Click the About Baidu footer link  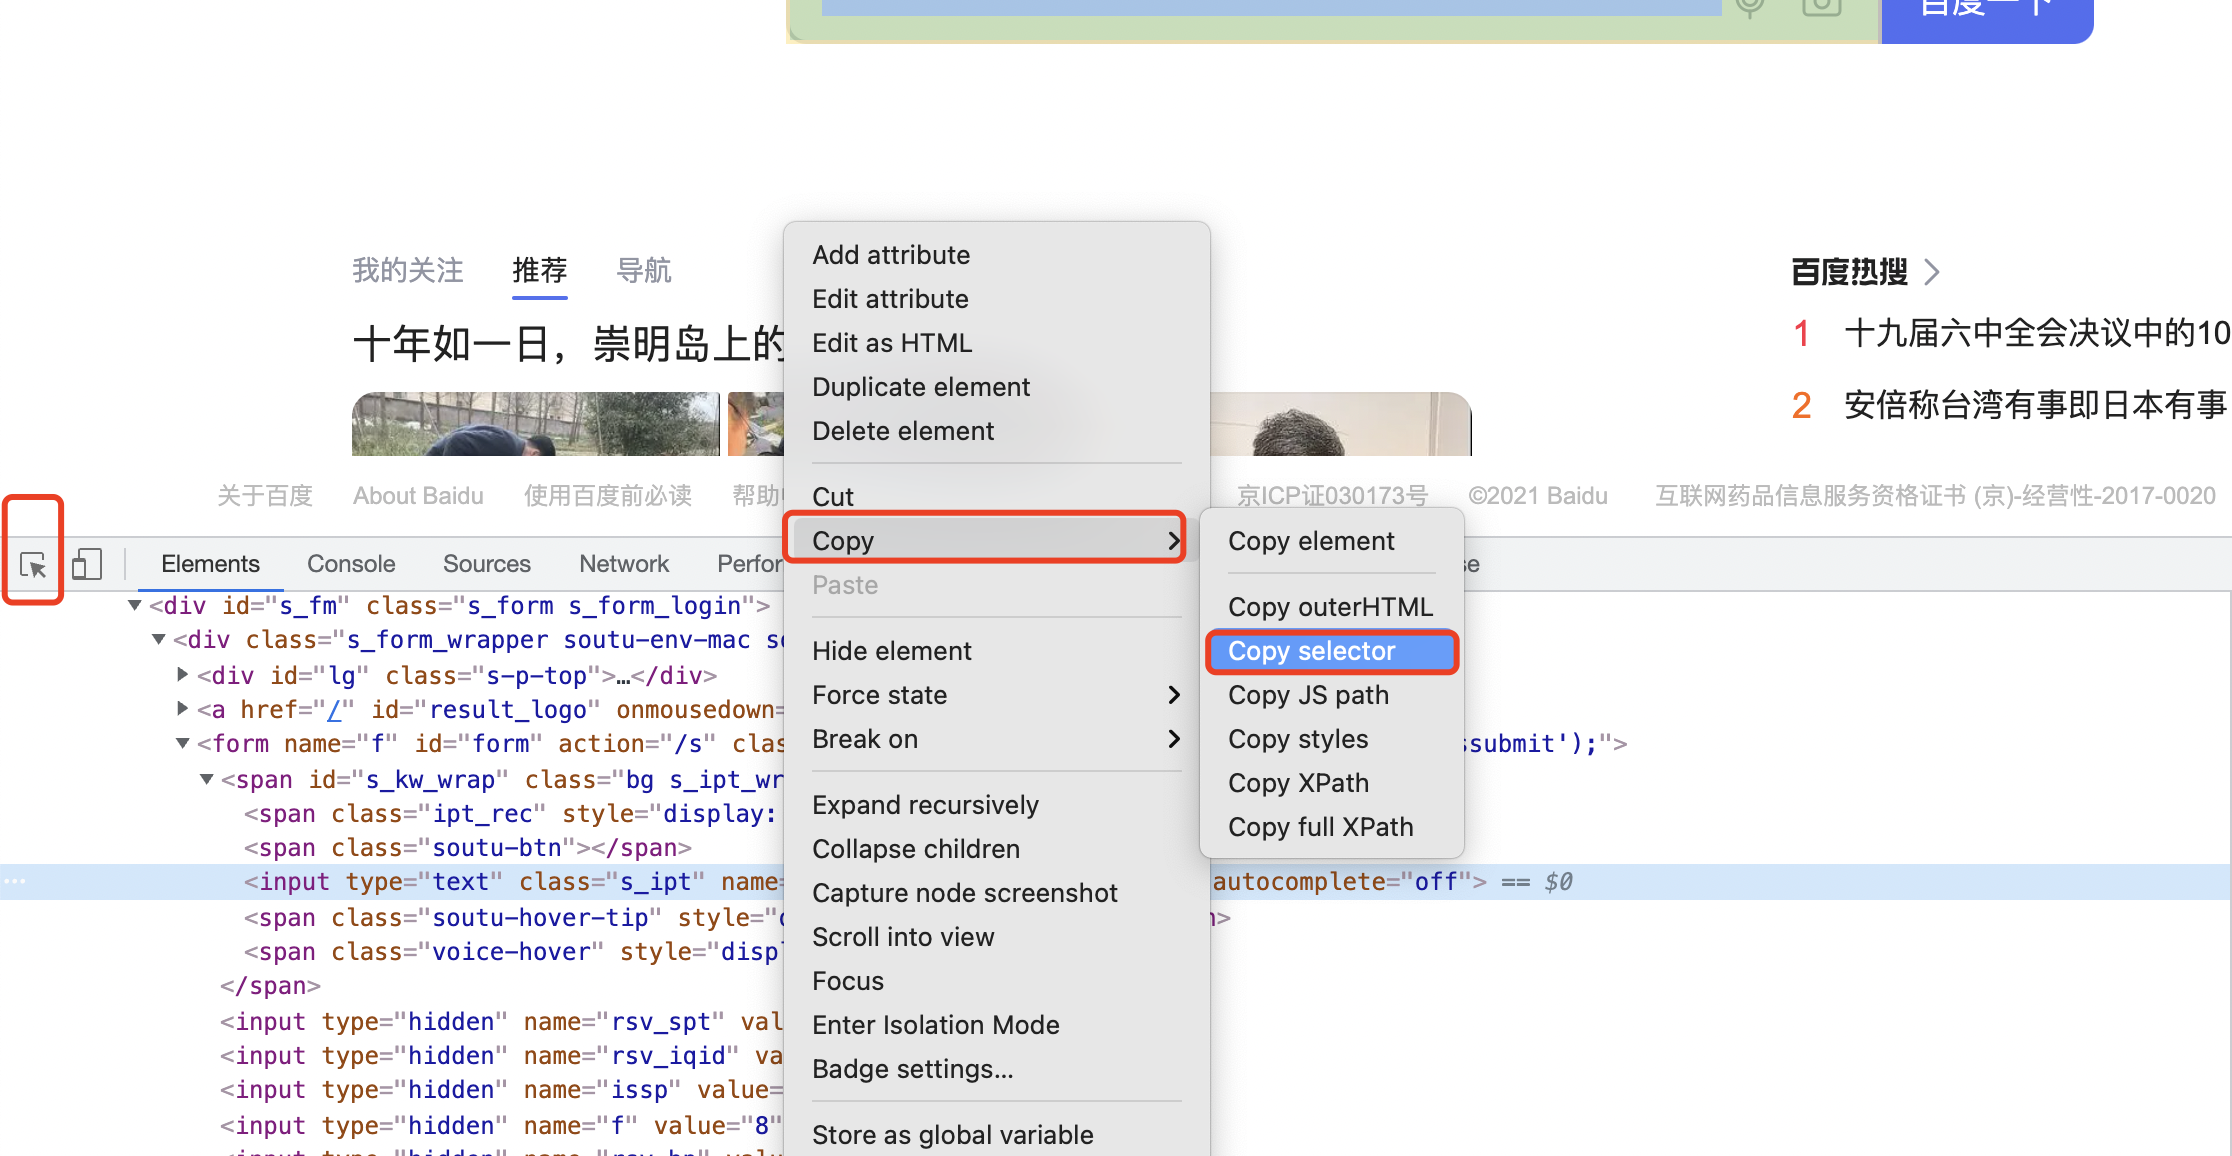(x=417, y=496)
